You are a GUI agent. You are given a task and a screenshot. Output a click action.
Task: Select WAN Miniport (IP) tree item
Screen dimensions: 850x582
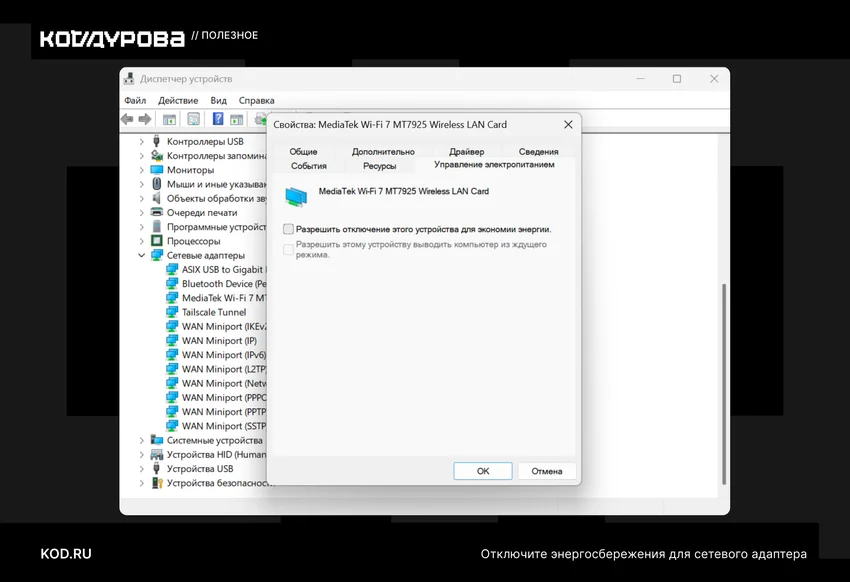click(219, 340)
